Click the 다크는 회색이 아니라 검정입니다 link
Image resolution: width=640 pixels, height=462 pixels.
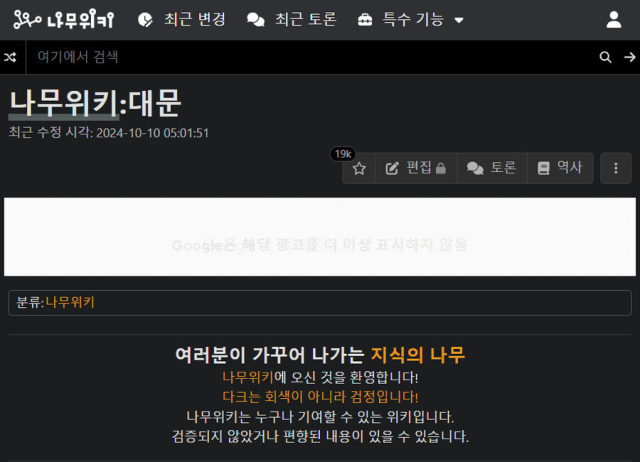coord(320,396)
